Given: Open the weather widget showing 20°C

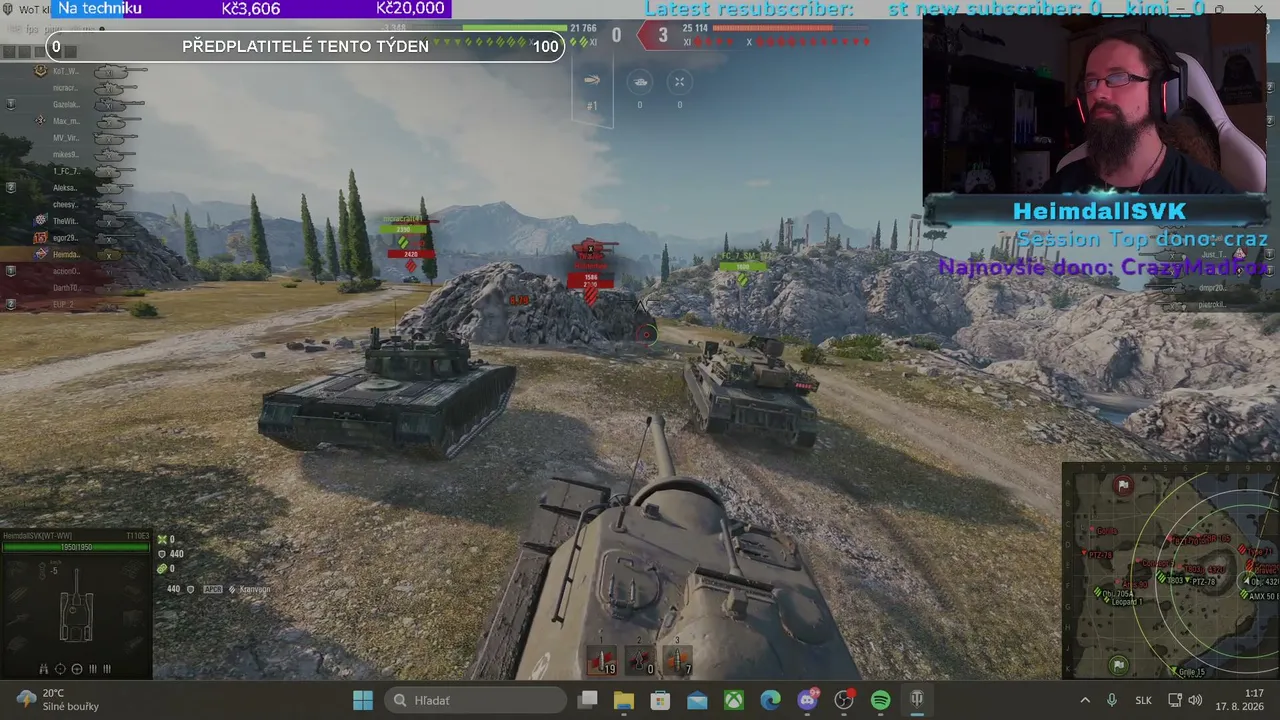Looking at the screenshot, I should pyautogui.click(x=58, y=700).
